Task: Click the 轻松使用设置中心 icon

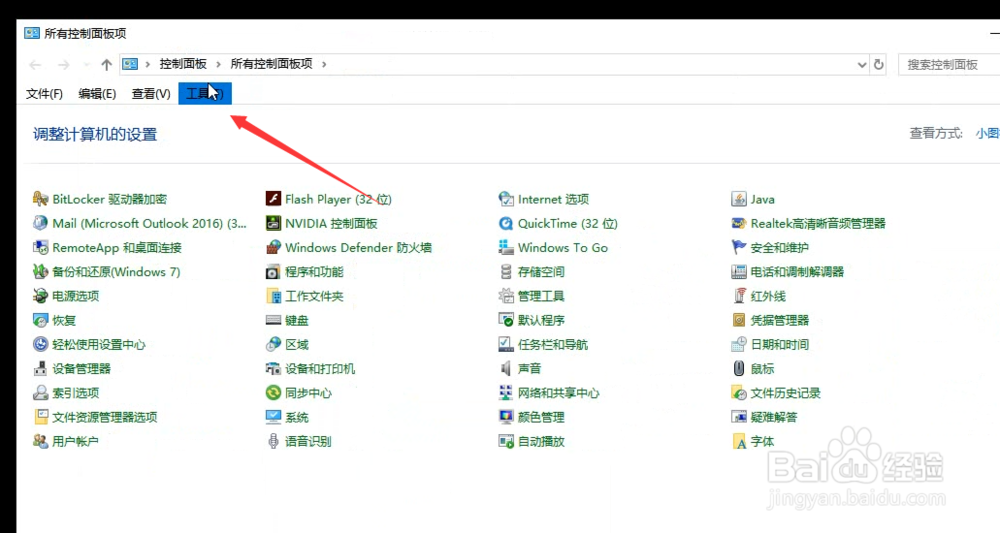Action: (x=40, y=344)
